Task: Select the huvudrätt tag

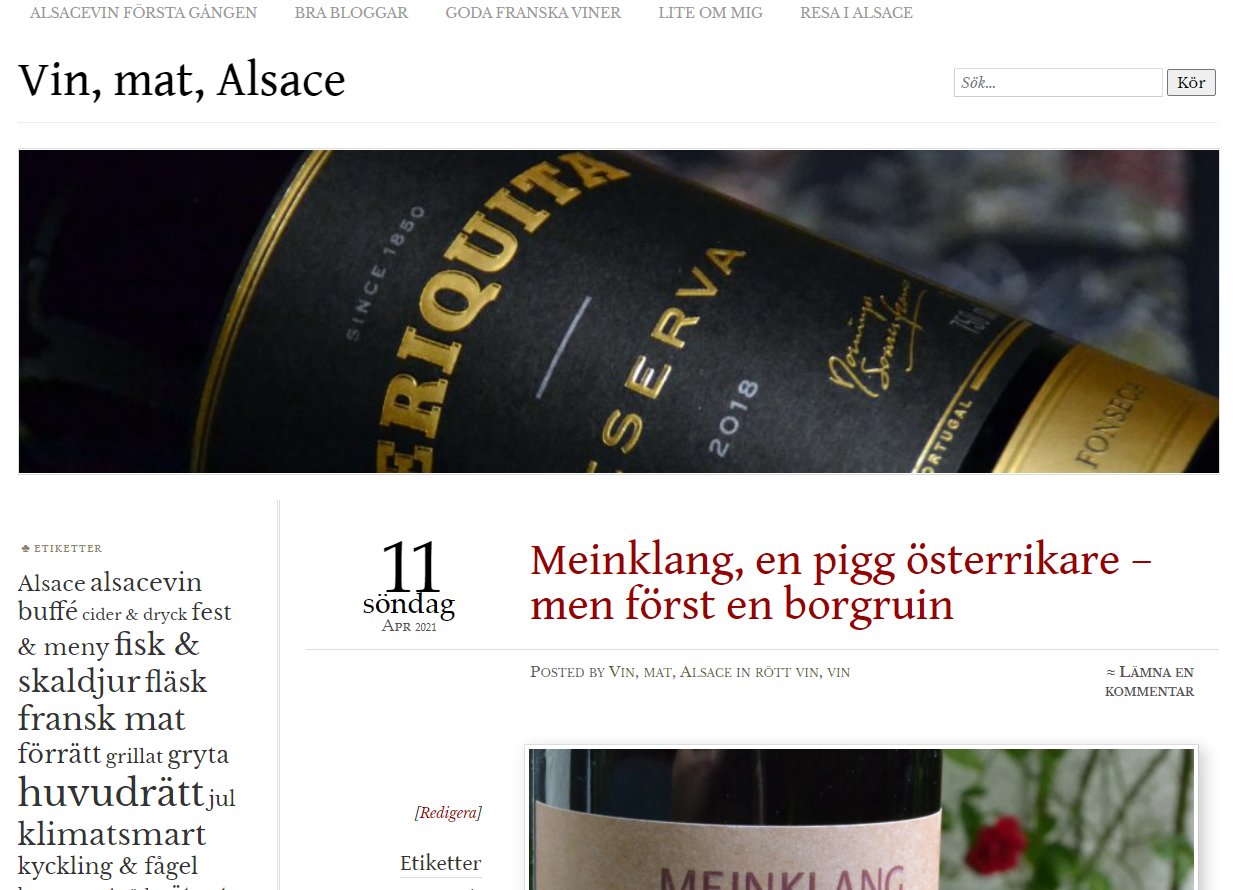Action: point(111,792)
